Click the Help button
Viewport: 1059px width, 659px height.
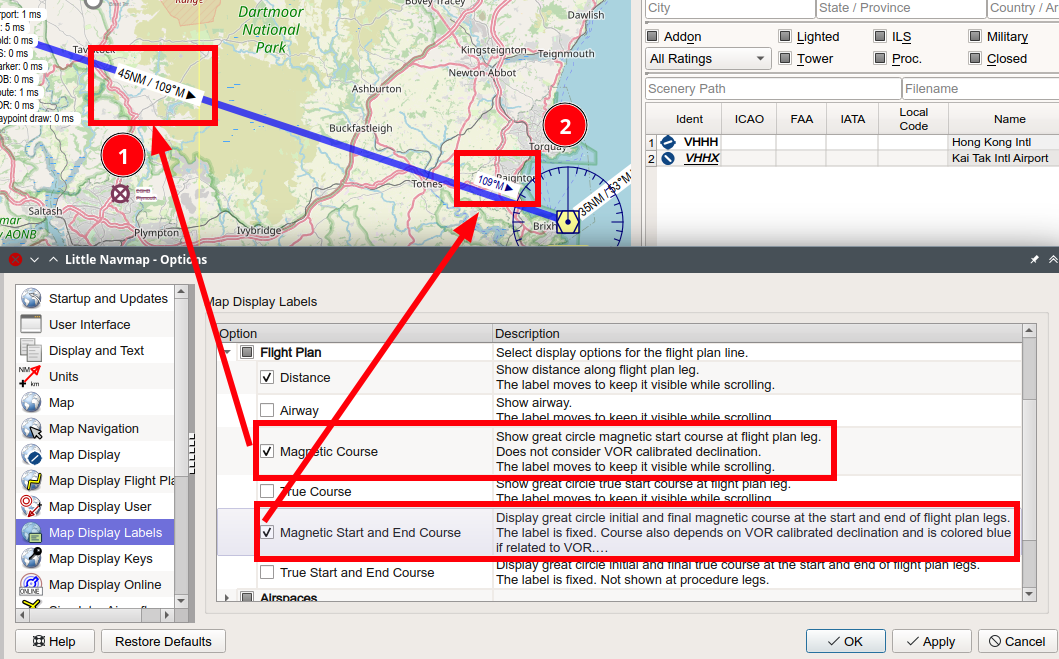(x=54, y=641)
